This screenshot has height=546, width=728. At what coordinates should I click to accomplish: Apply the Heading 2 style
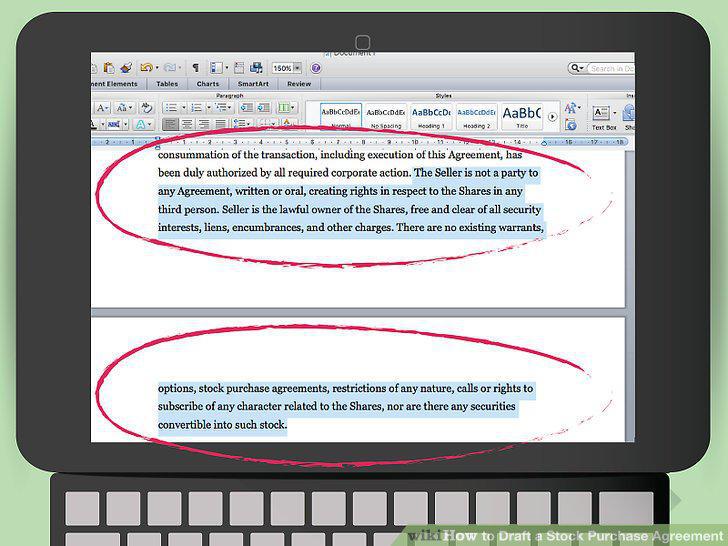[x=476, y=116]
